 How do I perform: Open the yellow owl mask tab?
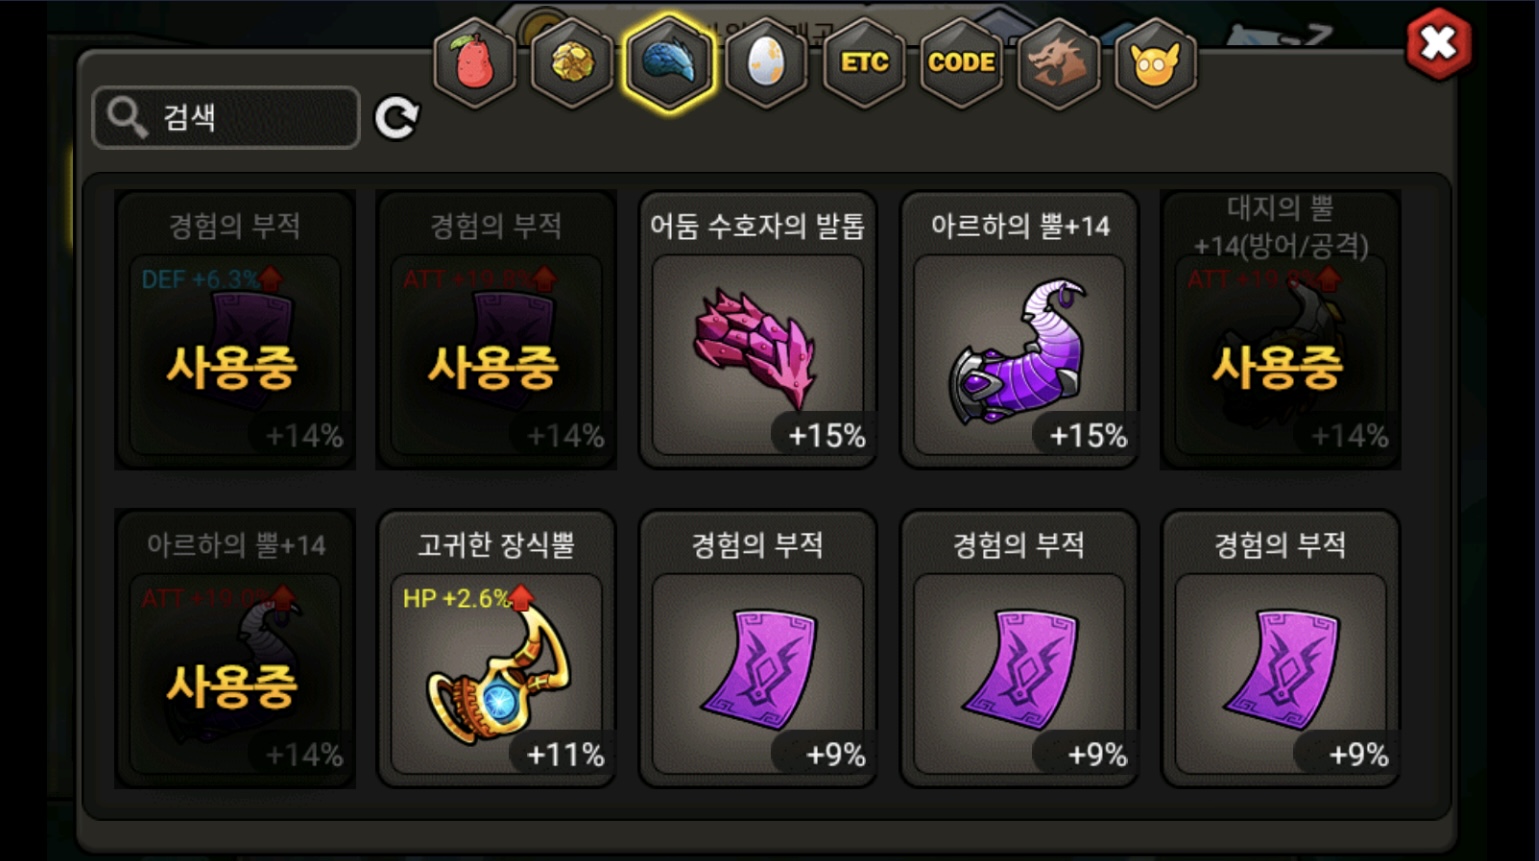point(1155,63)
